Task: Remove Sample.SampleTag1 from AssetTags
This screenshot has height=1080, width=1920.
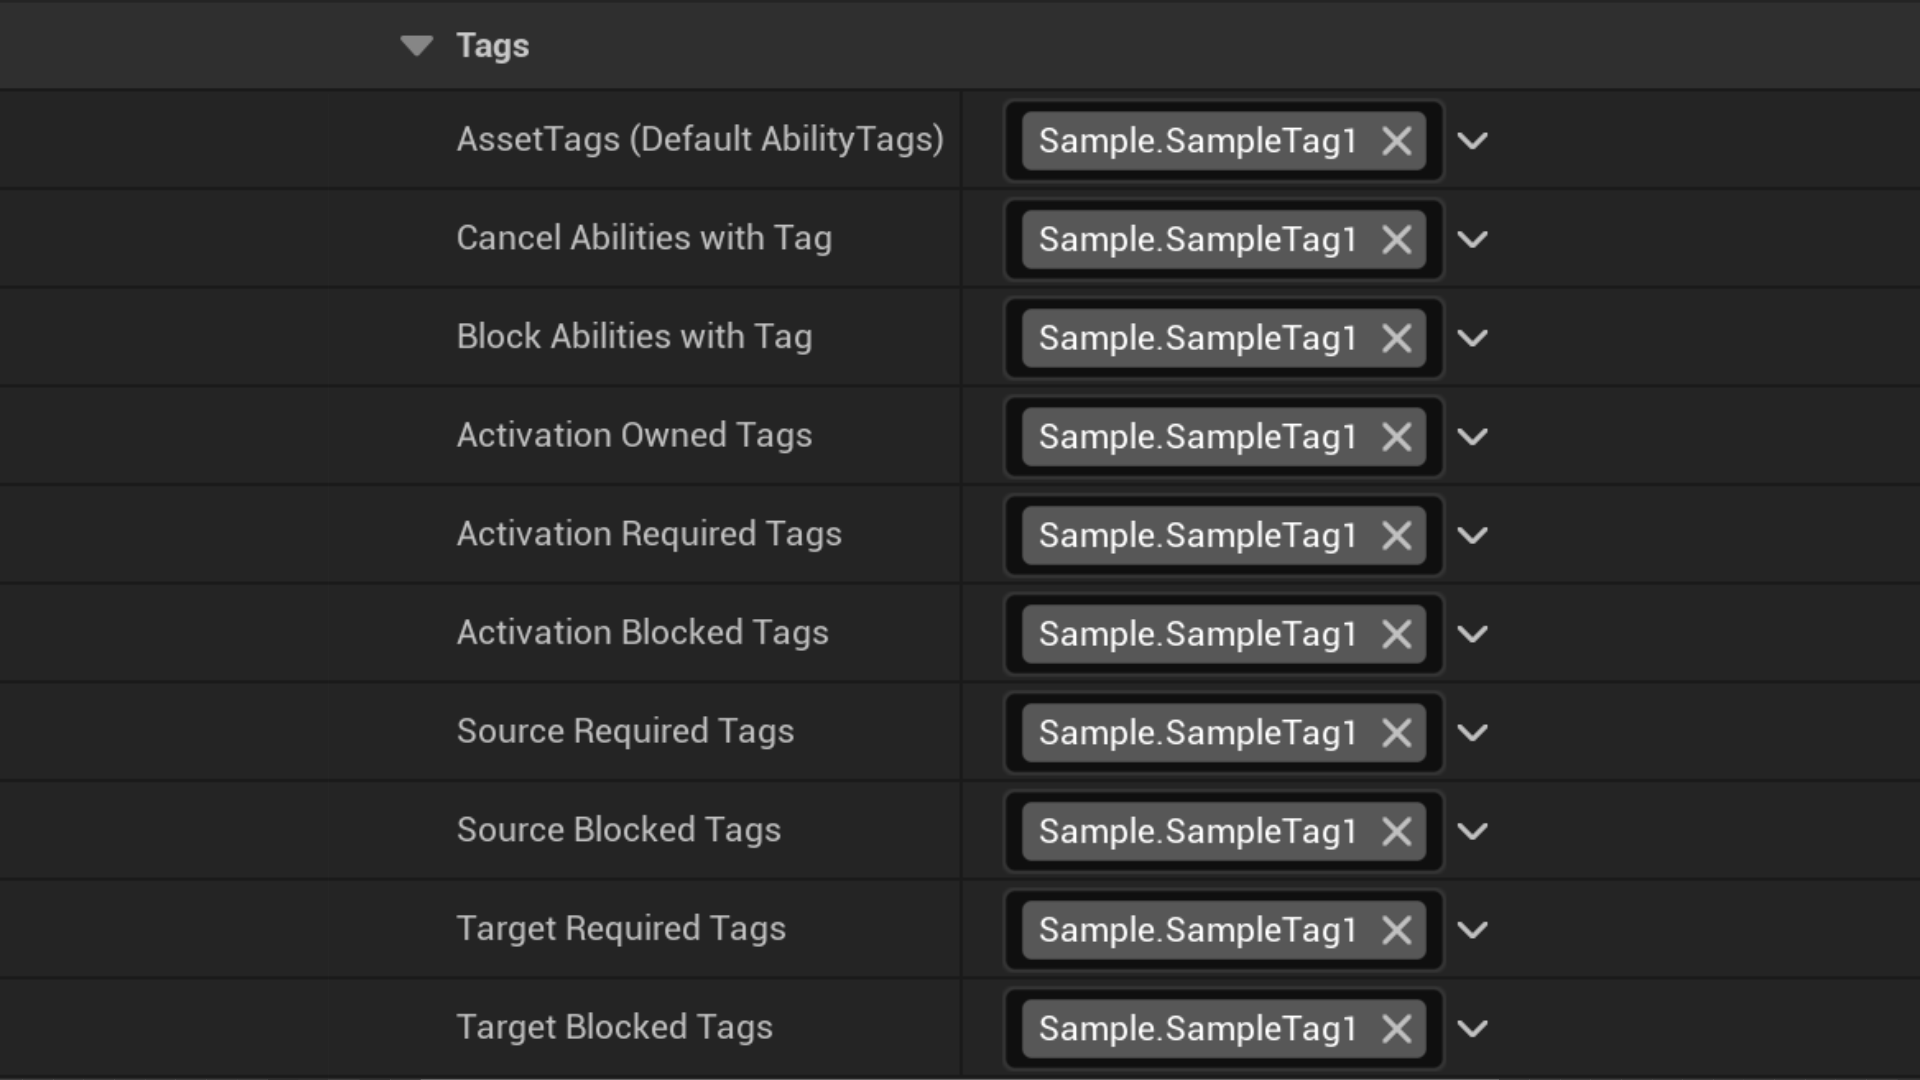Action: click(1396, 141)
